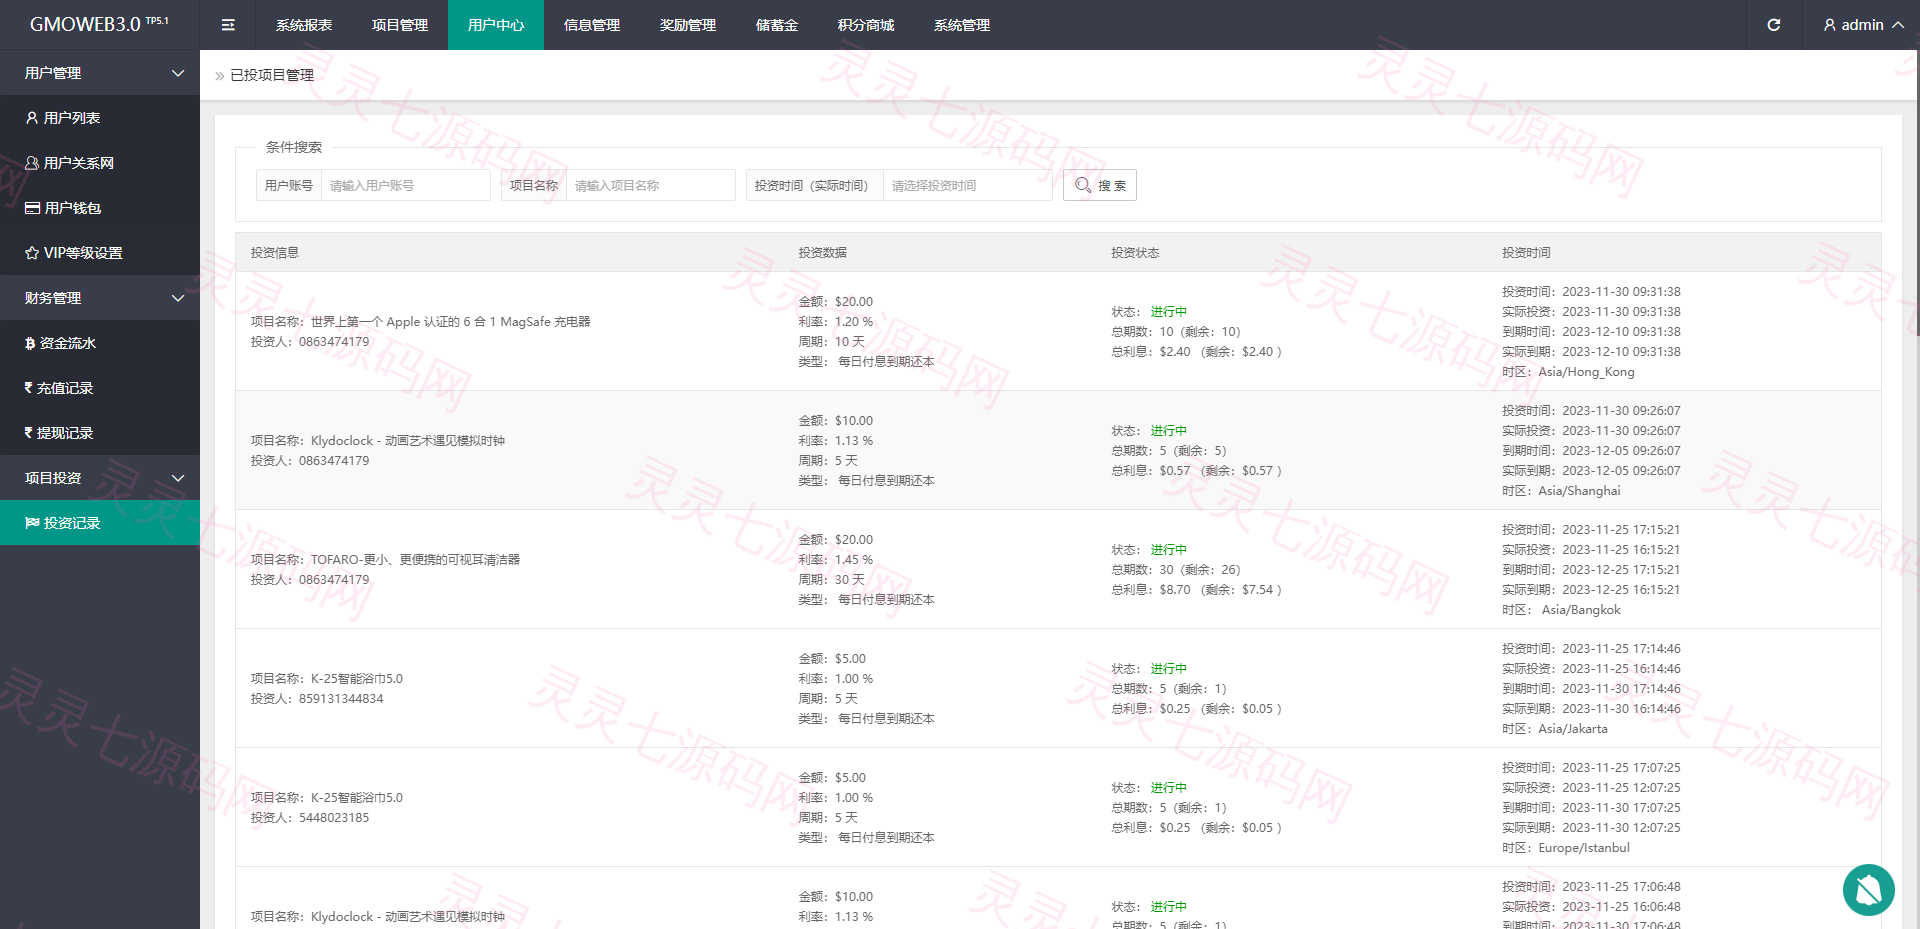The width and height of the screenshot is (1920, 929).
Task: Click the Europe/Istanbul timezone text
Action: point(1584,847)
